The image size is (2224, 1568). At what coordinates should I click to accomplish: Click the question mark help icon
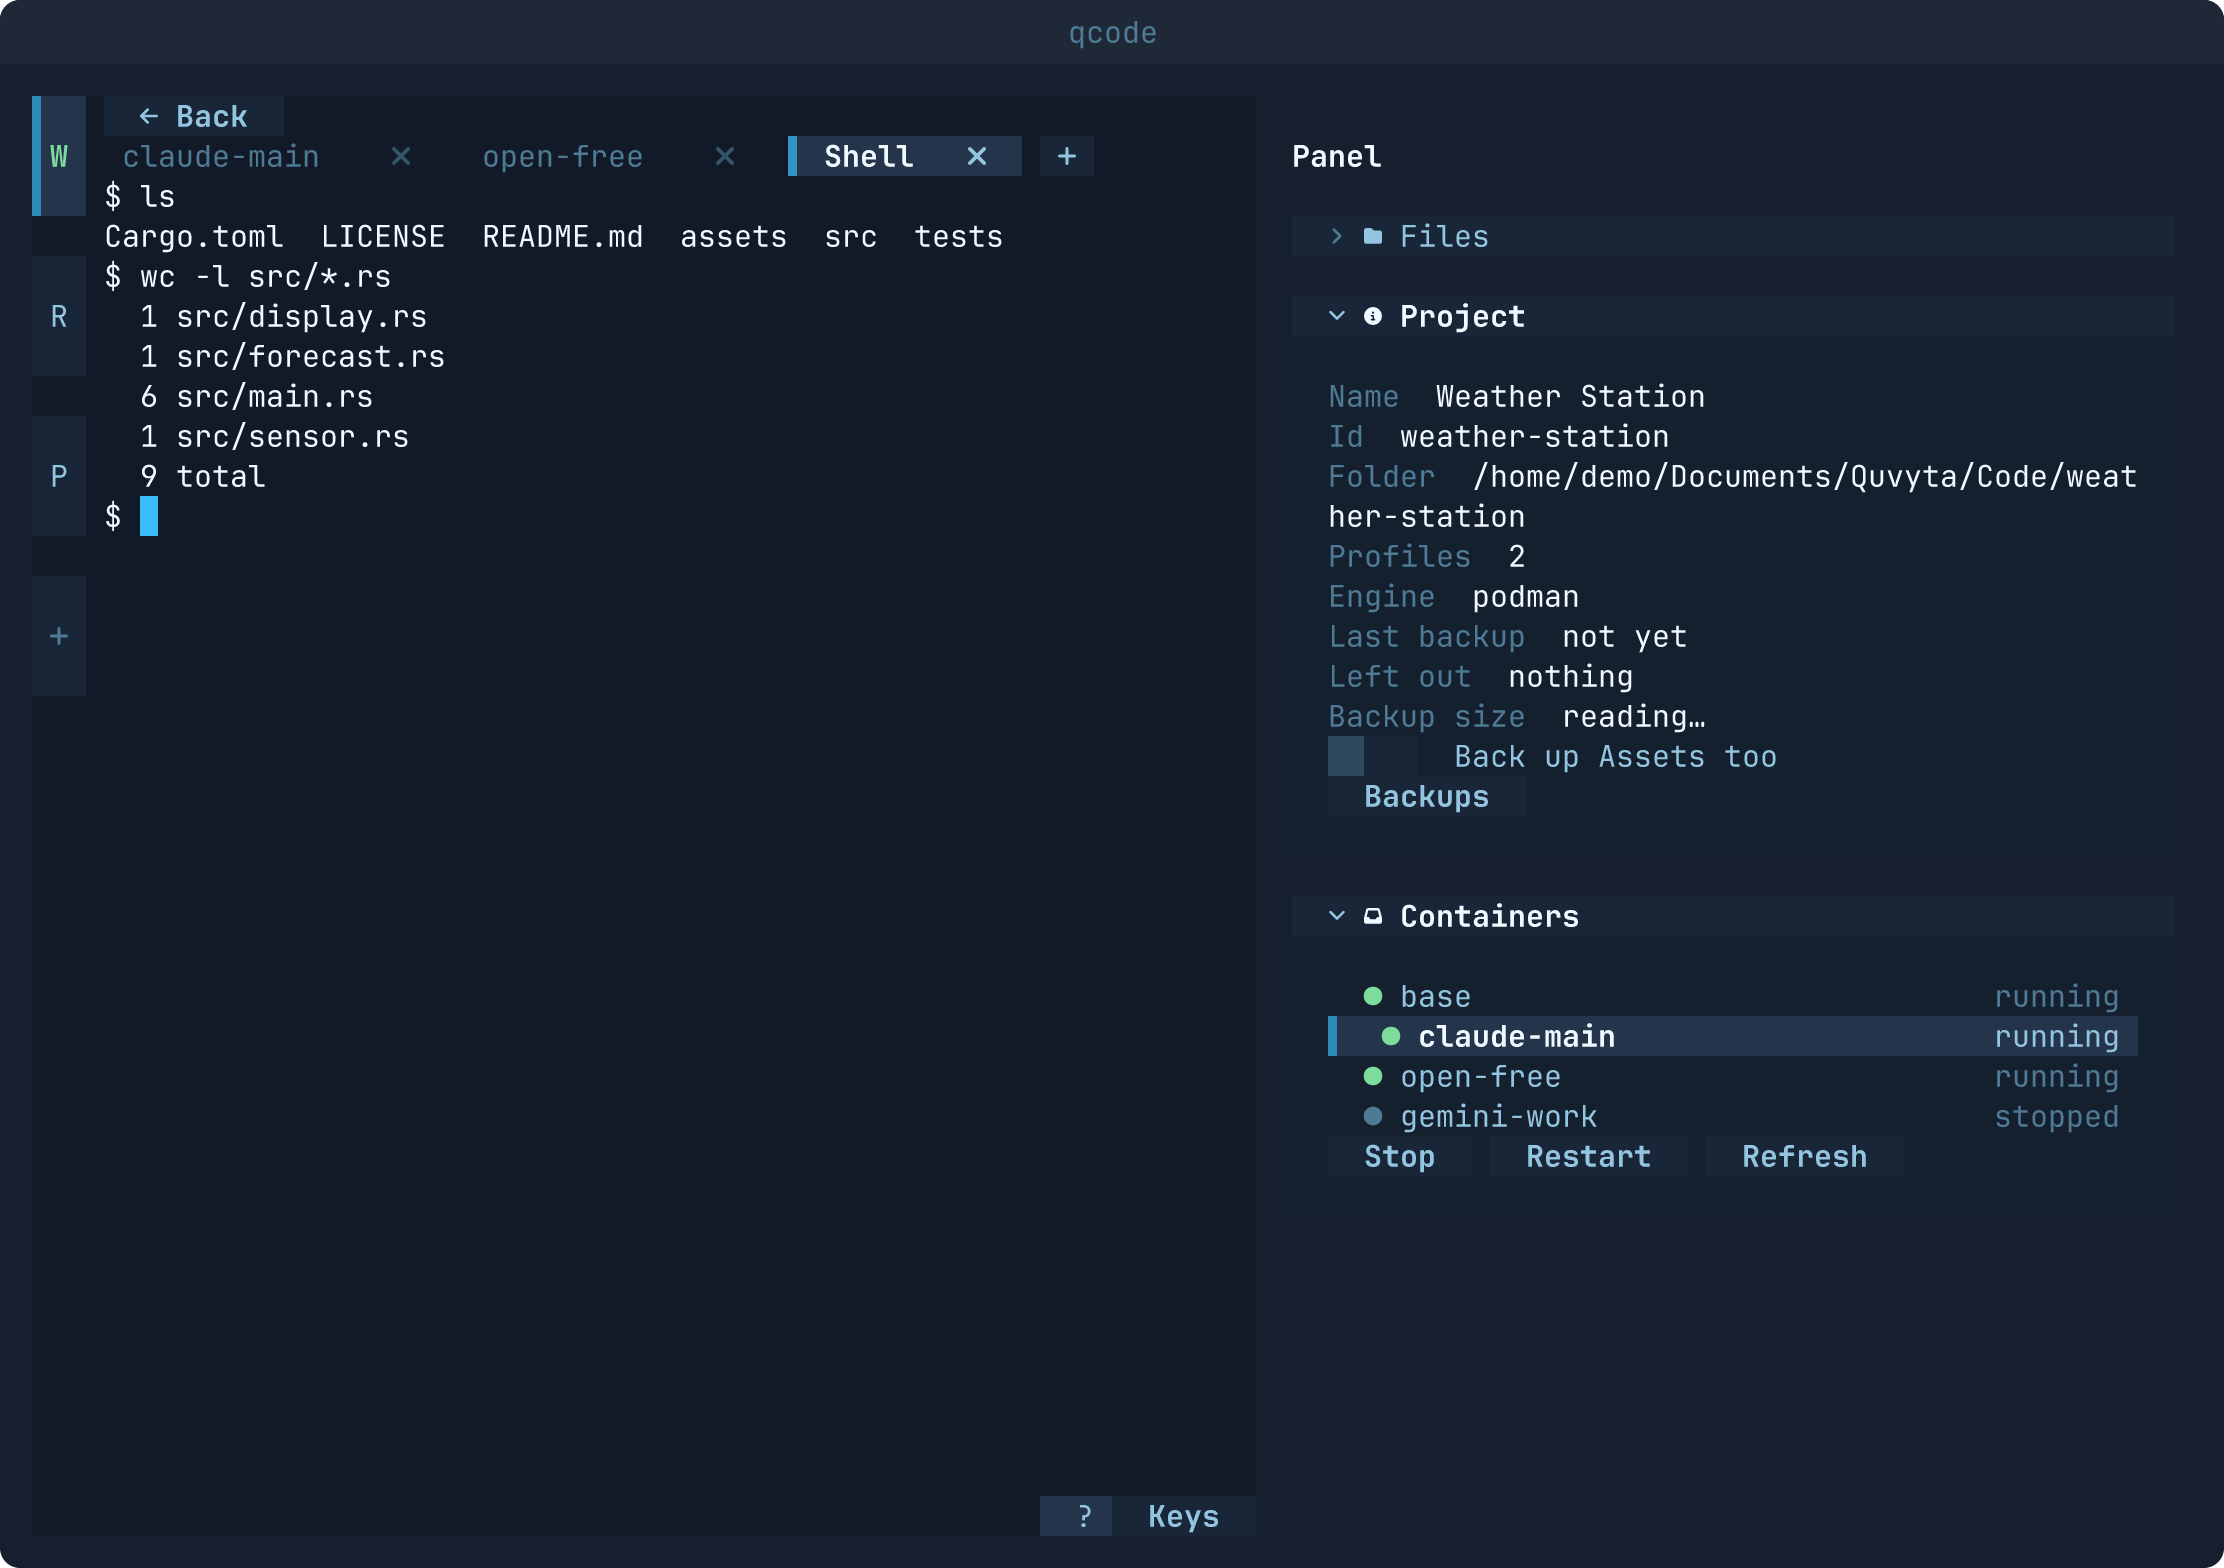[x=1085, y=1516]
